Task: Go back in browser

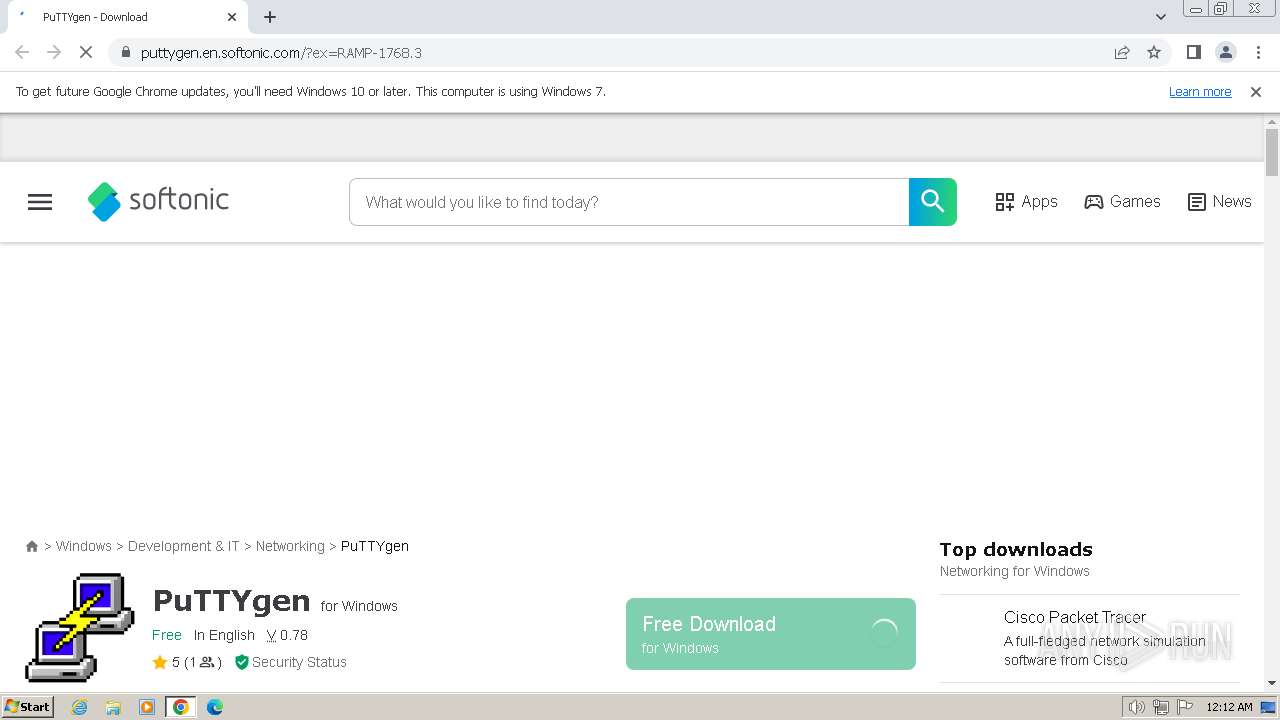Action: (22, 52)
